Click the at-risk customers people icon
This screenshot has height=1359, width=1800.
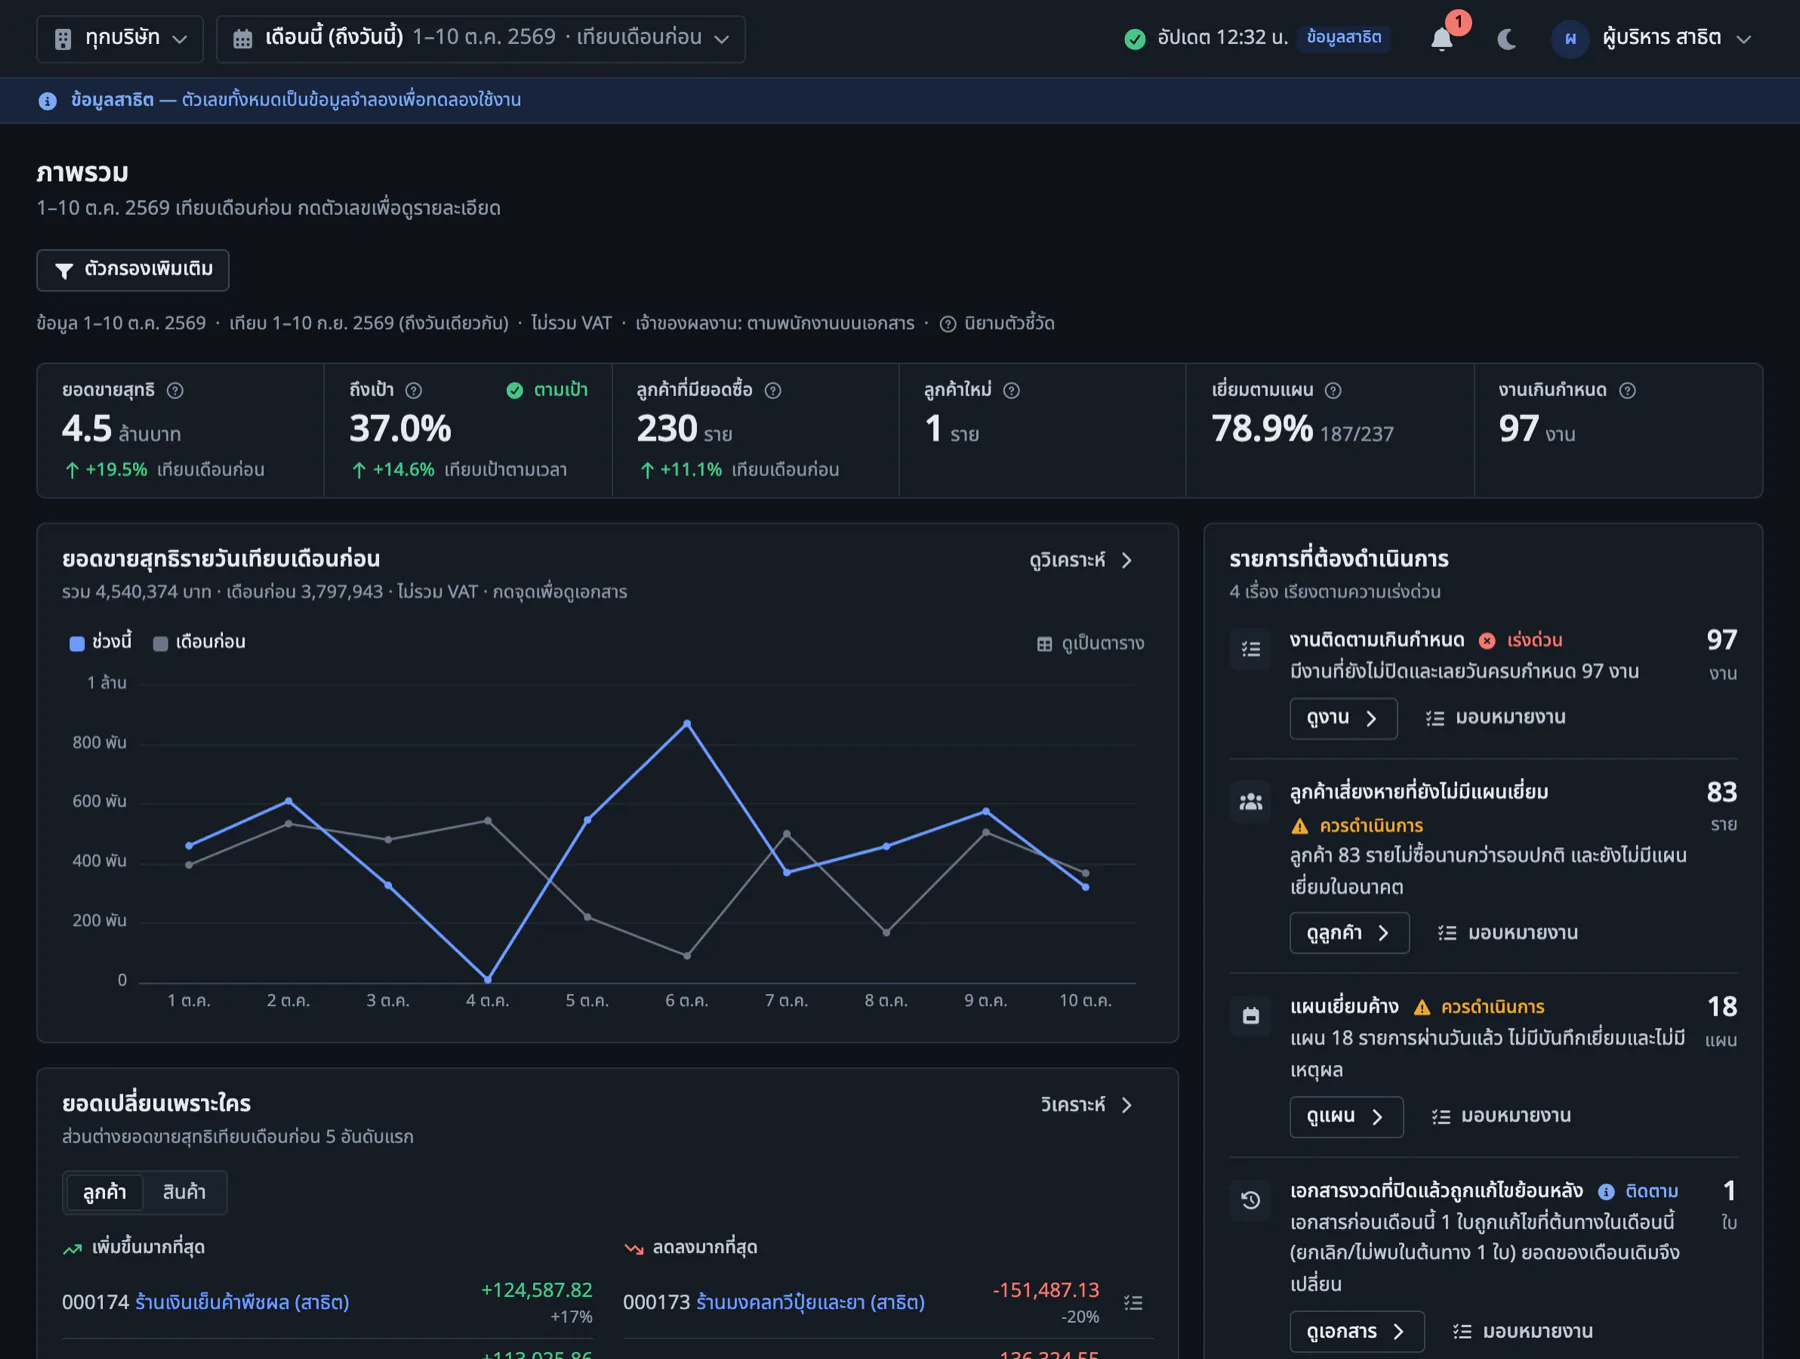(1250, 802)
